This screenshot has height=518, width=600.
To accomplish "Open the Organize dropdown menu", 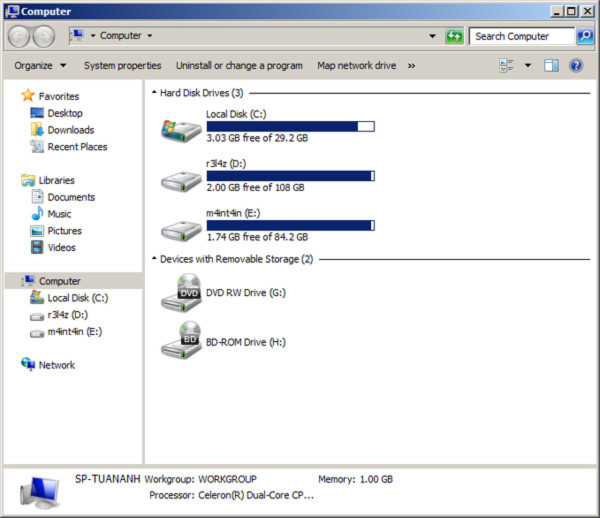I will (40, 65).
